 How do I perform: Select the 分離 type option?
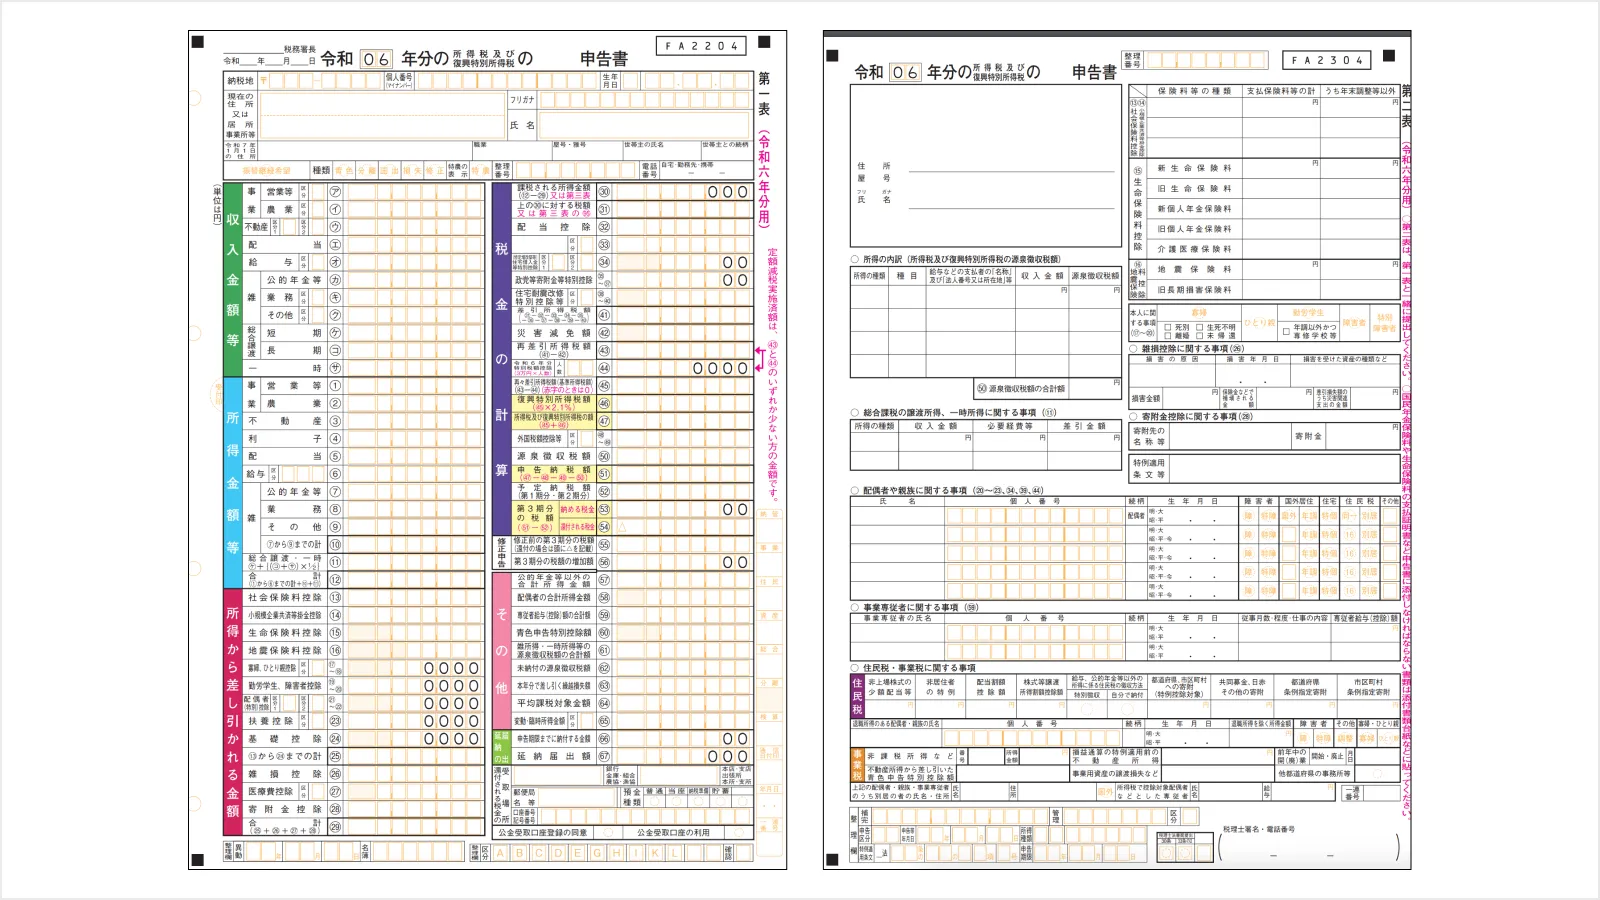(x=366, y=171)
